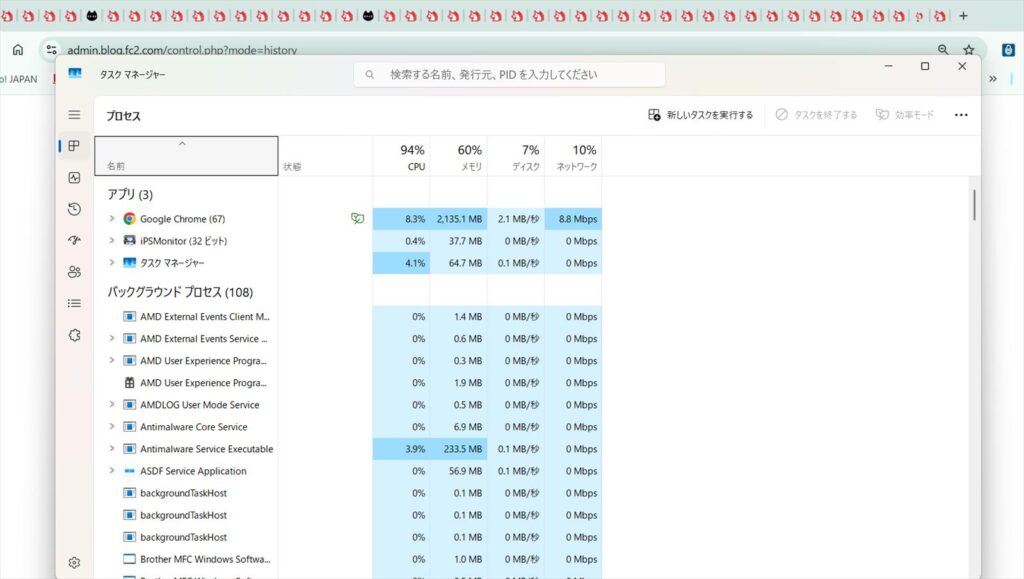The image size is (1024, 579).
Task: Open App history from sidebar
Action: [x=74, y=209]
